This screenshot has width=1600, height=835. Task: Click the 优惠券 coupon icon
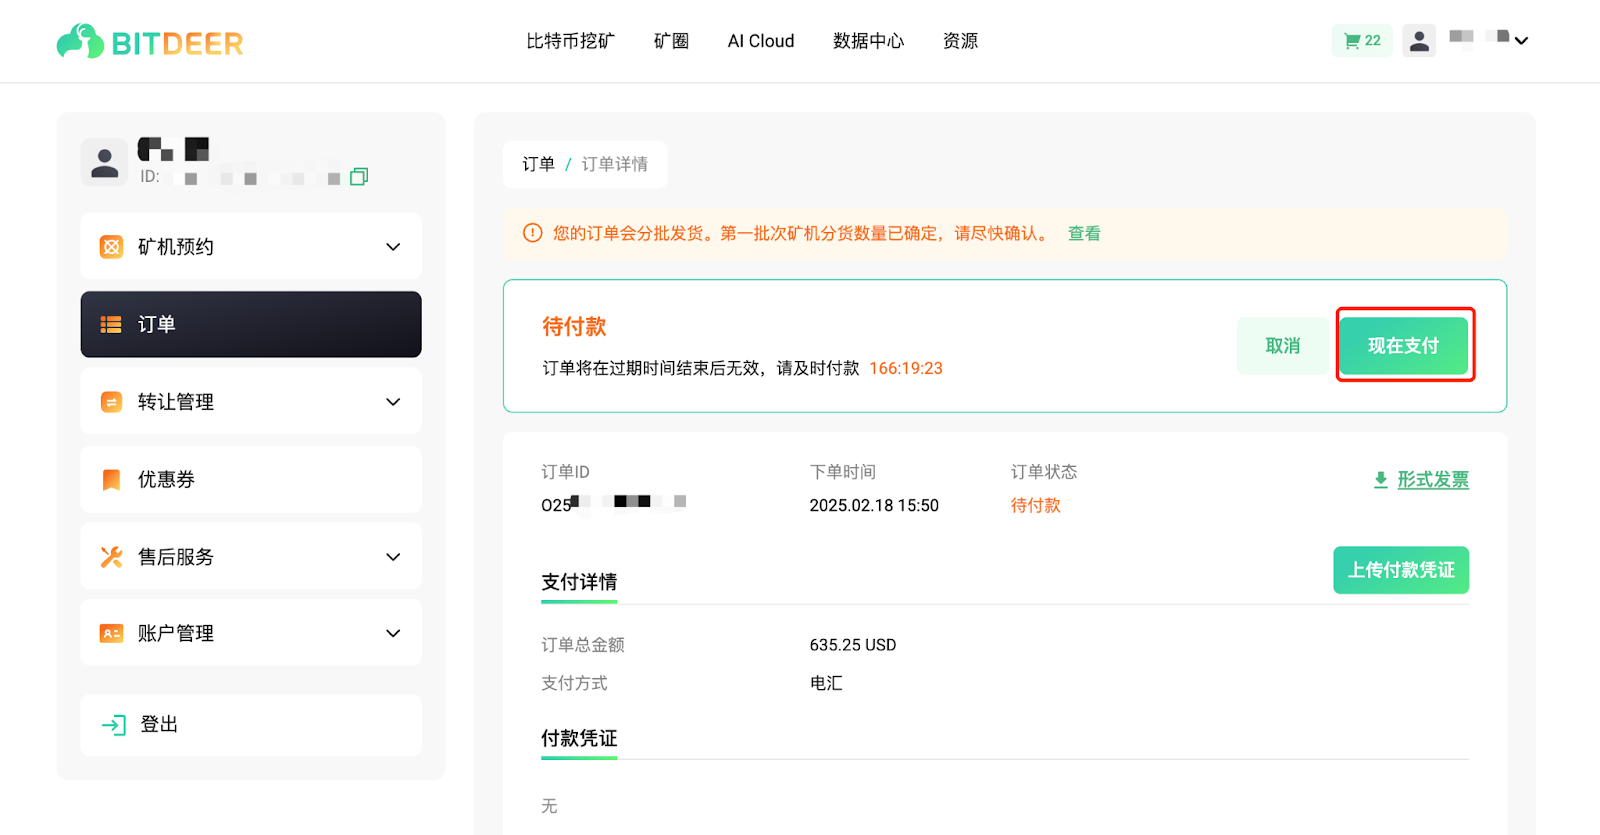click(x=111, y=480)
